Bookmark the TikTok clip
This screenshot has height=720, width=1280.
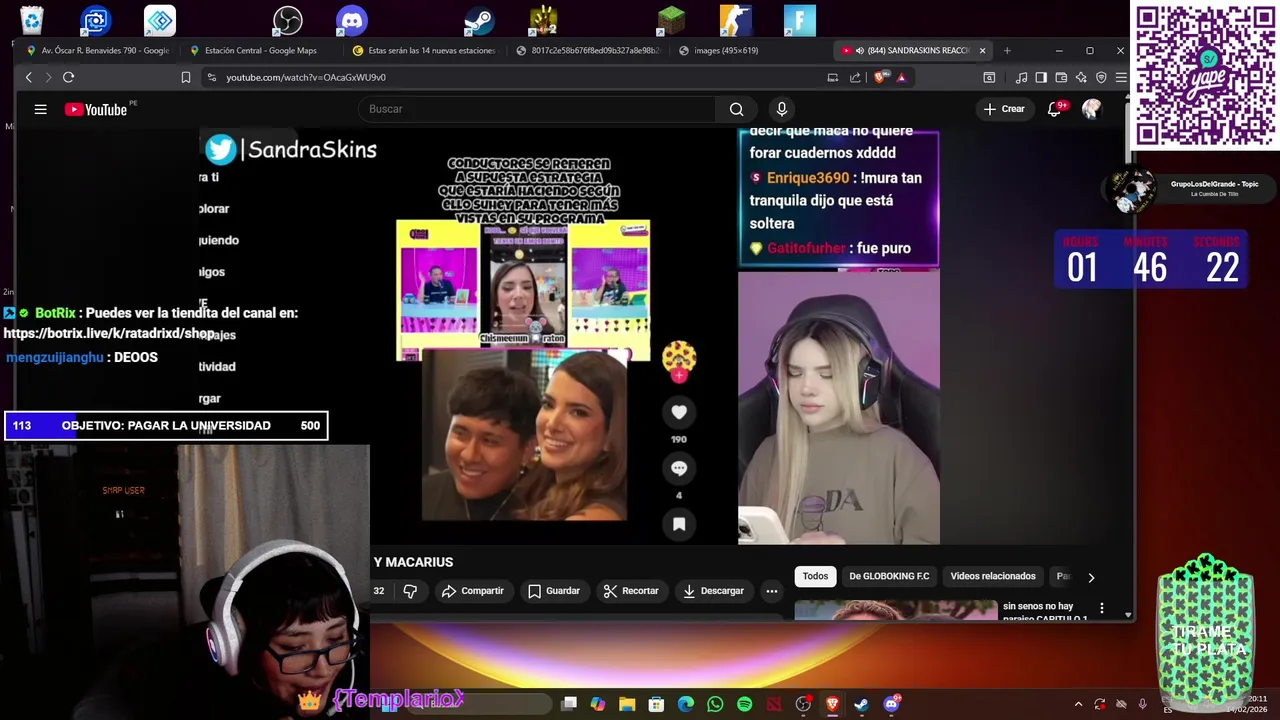click(679, 523)
